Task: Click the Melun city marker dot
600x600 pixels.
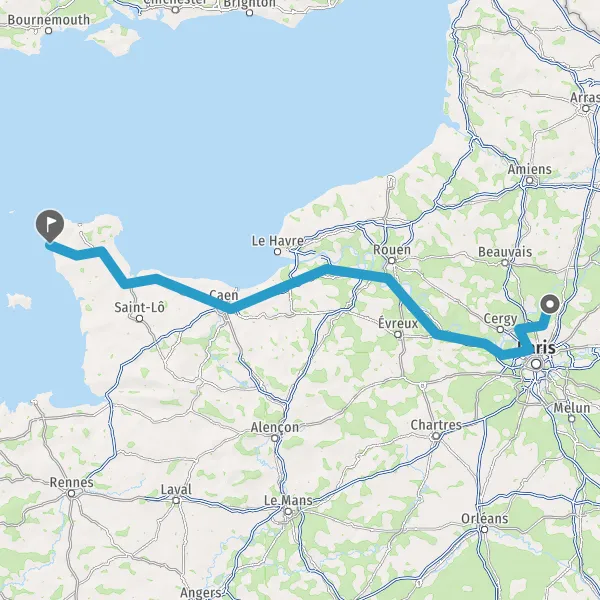Action: click(x=571, y=419)
